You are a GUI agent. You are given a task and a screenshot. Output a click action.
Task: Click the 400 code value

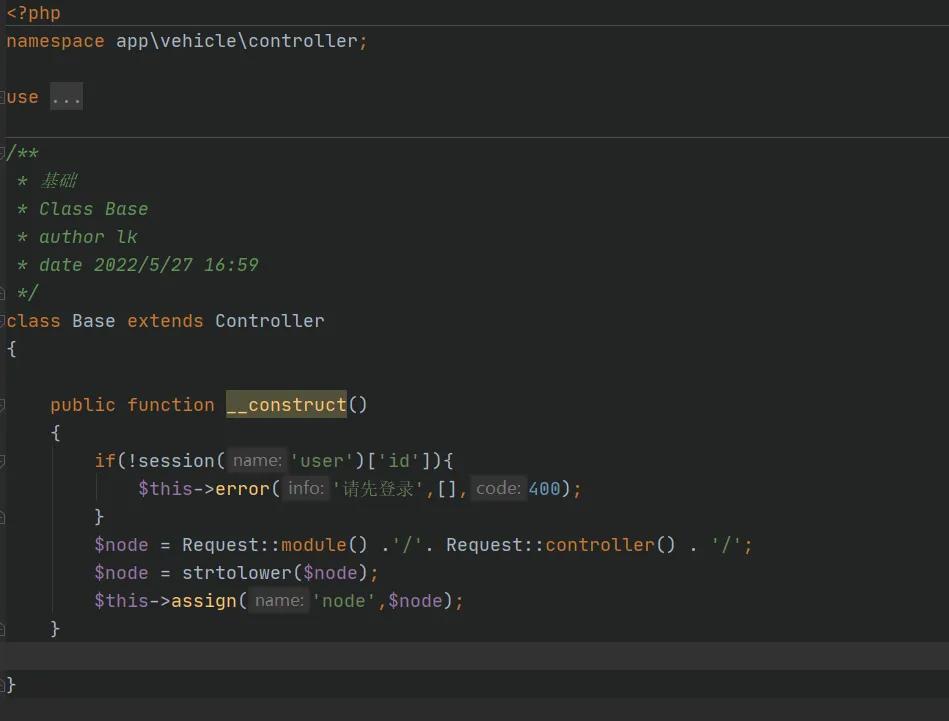point(544,489)
